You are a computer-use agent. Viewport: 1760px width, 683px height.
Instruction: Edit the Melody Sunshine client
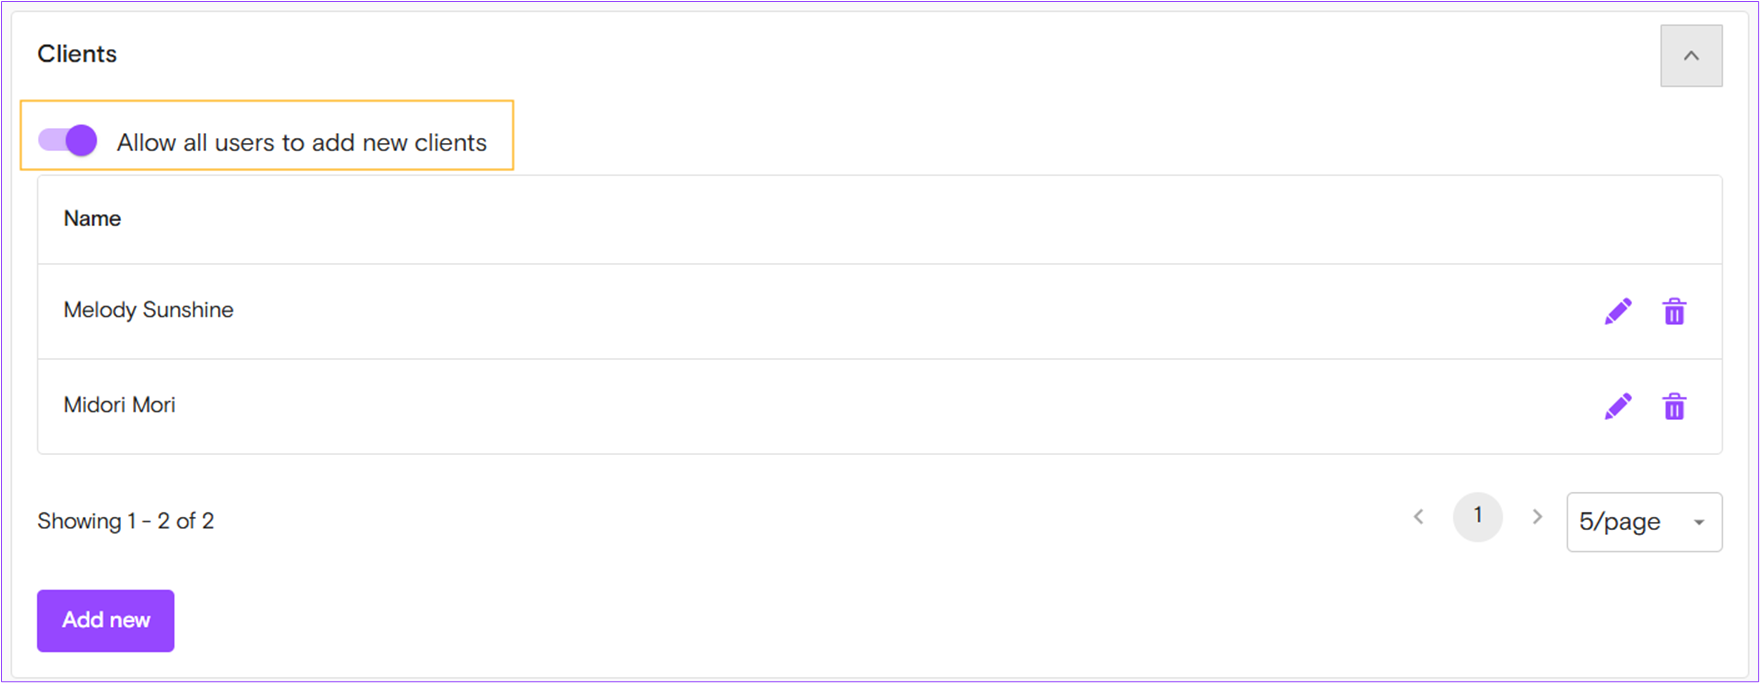pos(1618,311)
